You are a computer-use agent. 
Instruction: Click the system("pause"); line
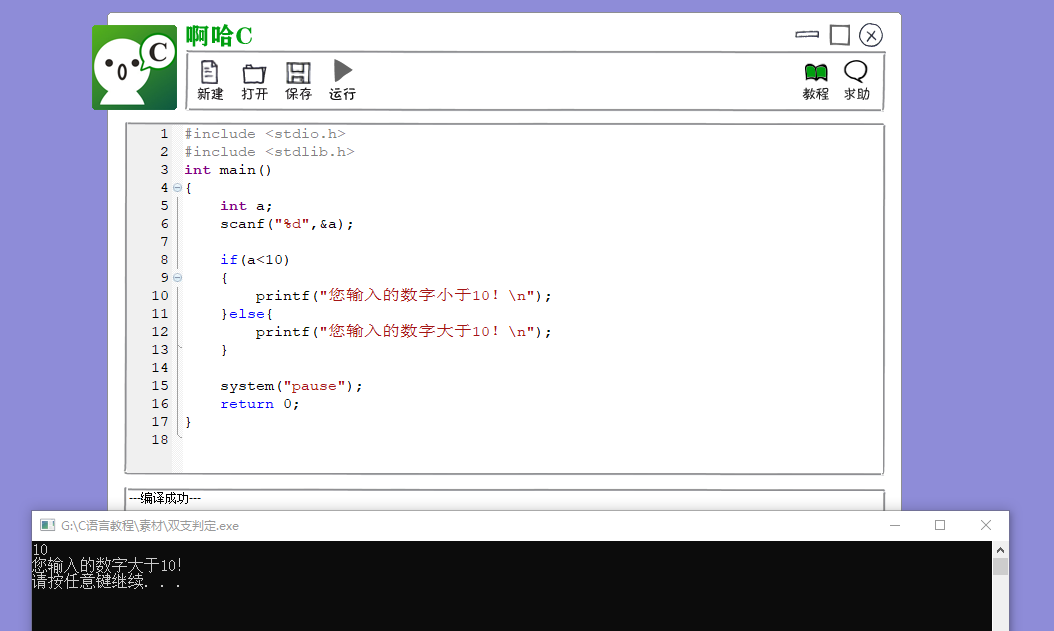coord(291,386)
